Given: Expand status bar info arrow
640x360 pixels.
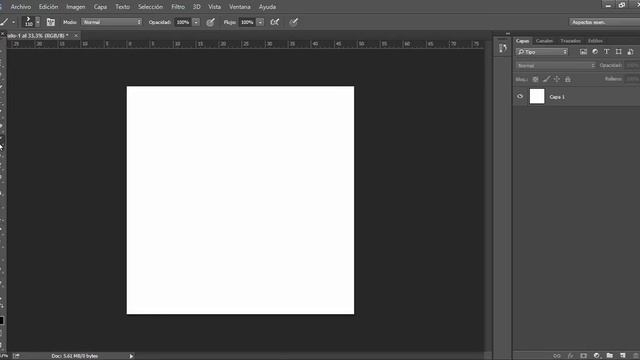Looking at the screenshot, I should coord(131,356).
